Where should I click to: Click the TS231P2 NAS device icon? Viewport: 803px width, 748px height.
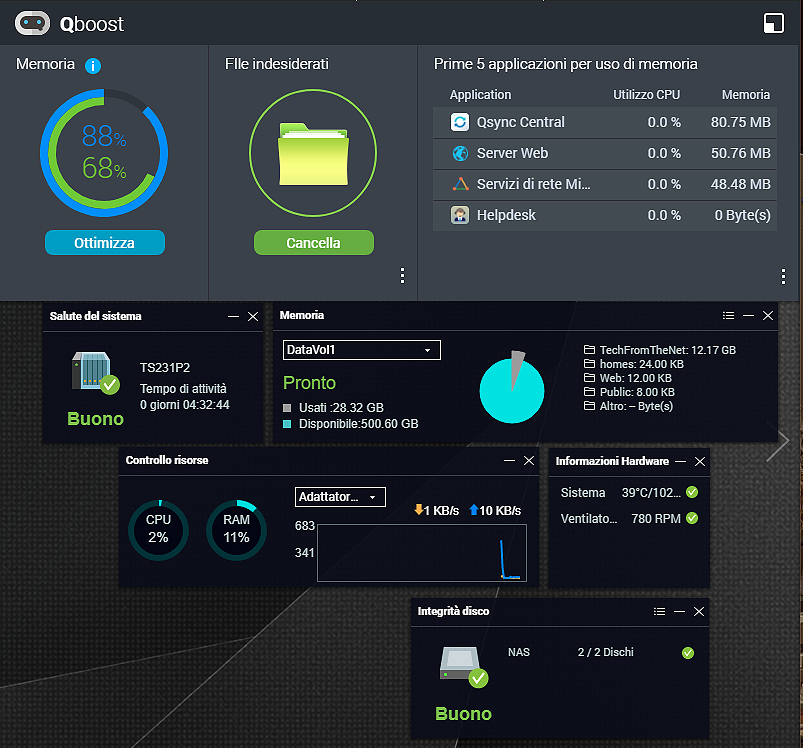[x=92, y=371]
